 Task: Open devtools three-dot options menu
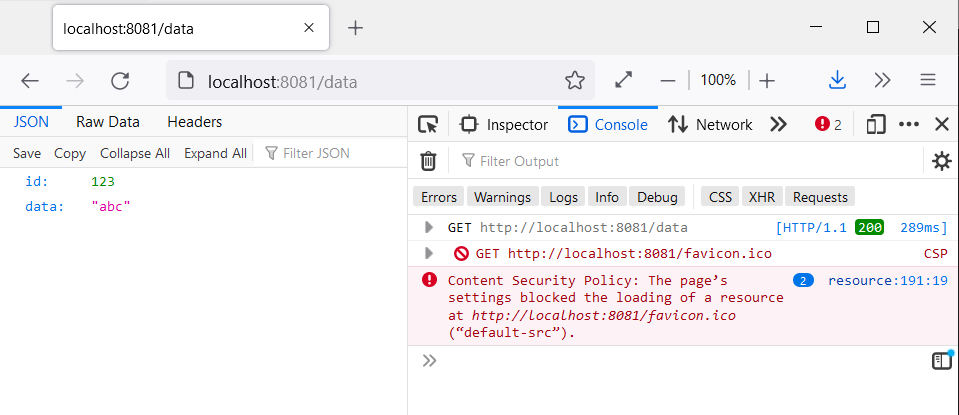(x=909, y=125)
